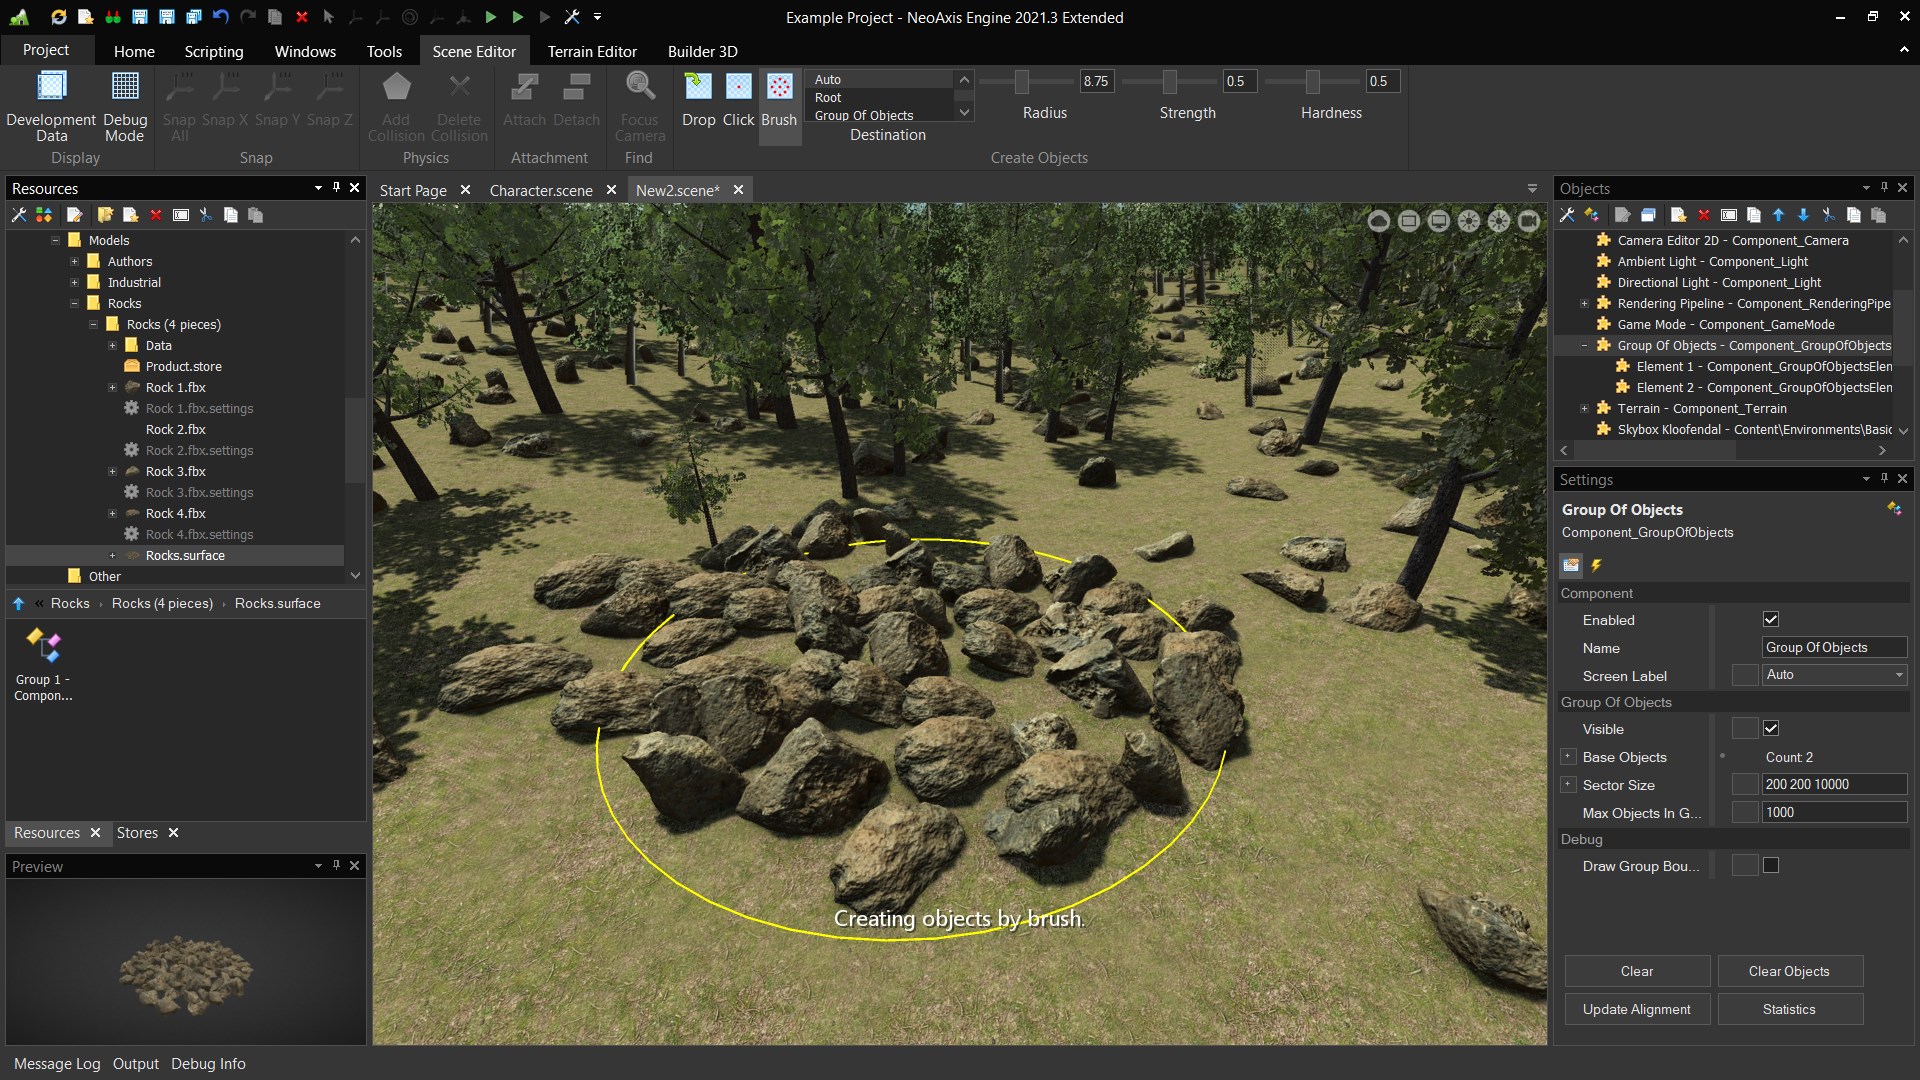Click the green Play button in title bar
The height and width of the screenshot is (1080, 1920).
491,17
